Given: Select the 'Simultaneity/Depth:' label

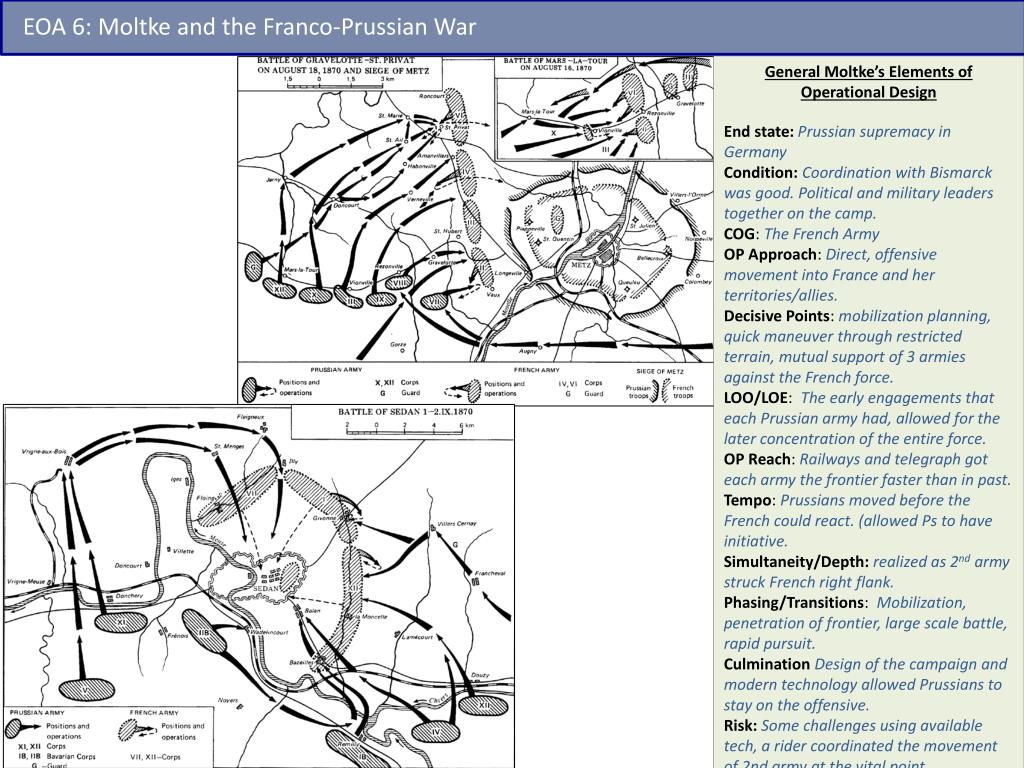Looking at the screenshot, I should pos(796,562).
